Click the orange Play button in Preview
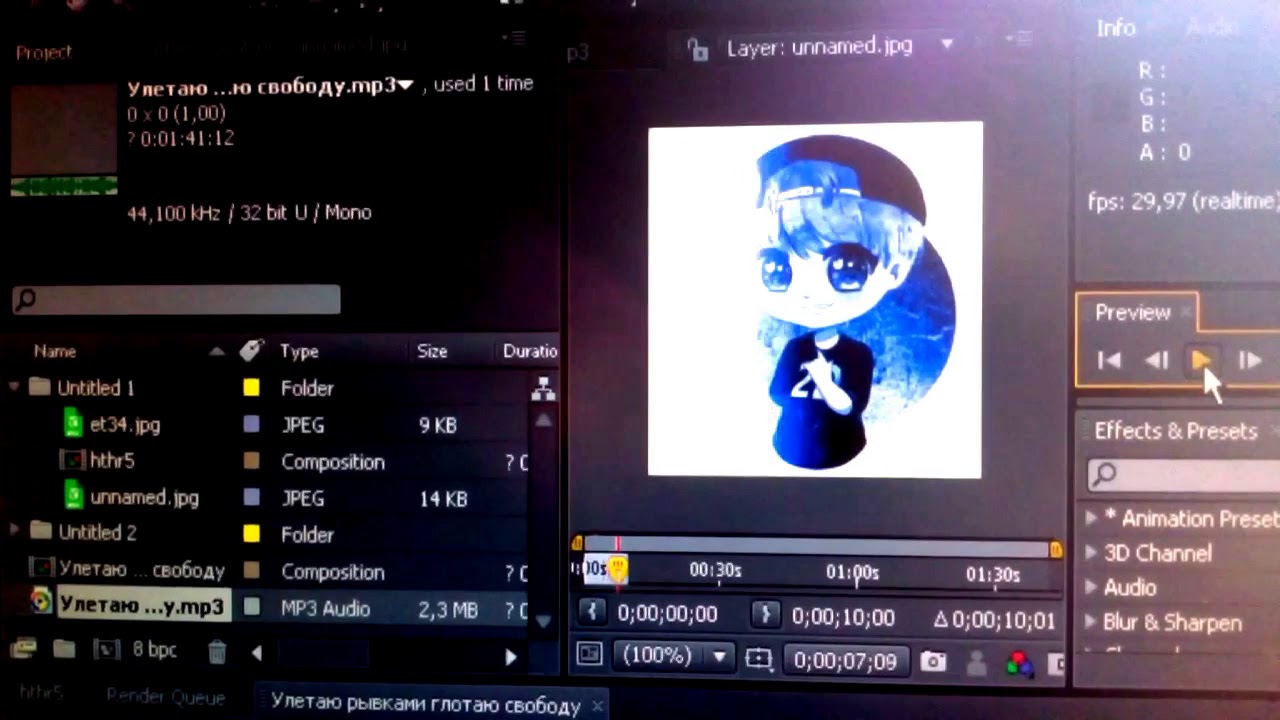 point(1201,360)
